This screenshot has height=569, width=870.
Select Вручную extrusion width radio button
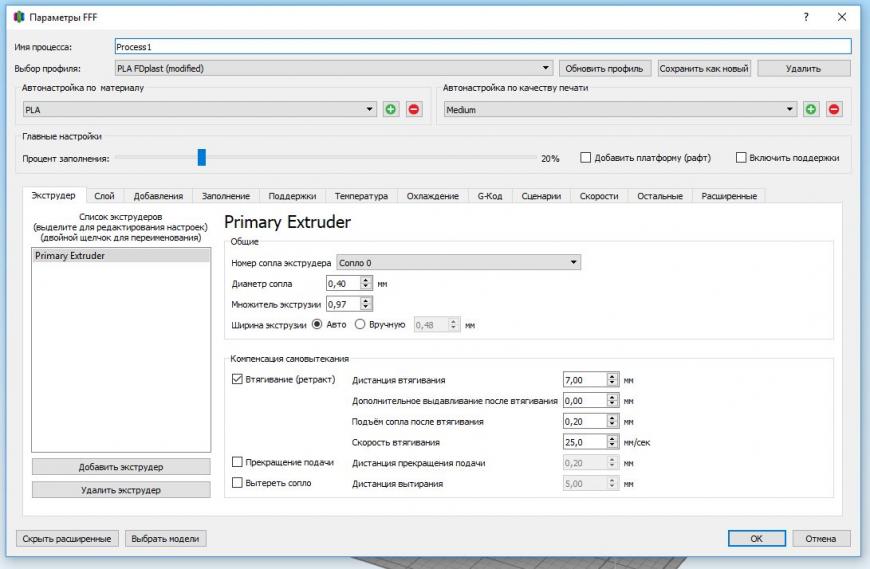click(360, 324)
